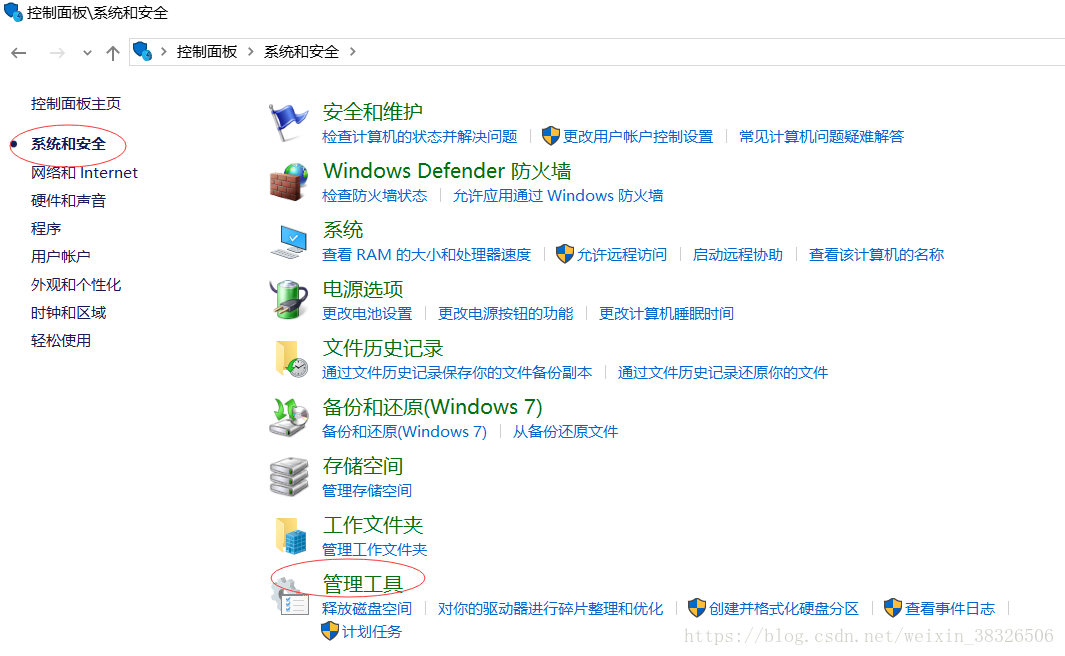Click 管理工作文件夹 link

[x=374, y=549]
